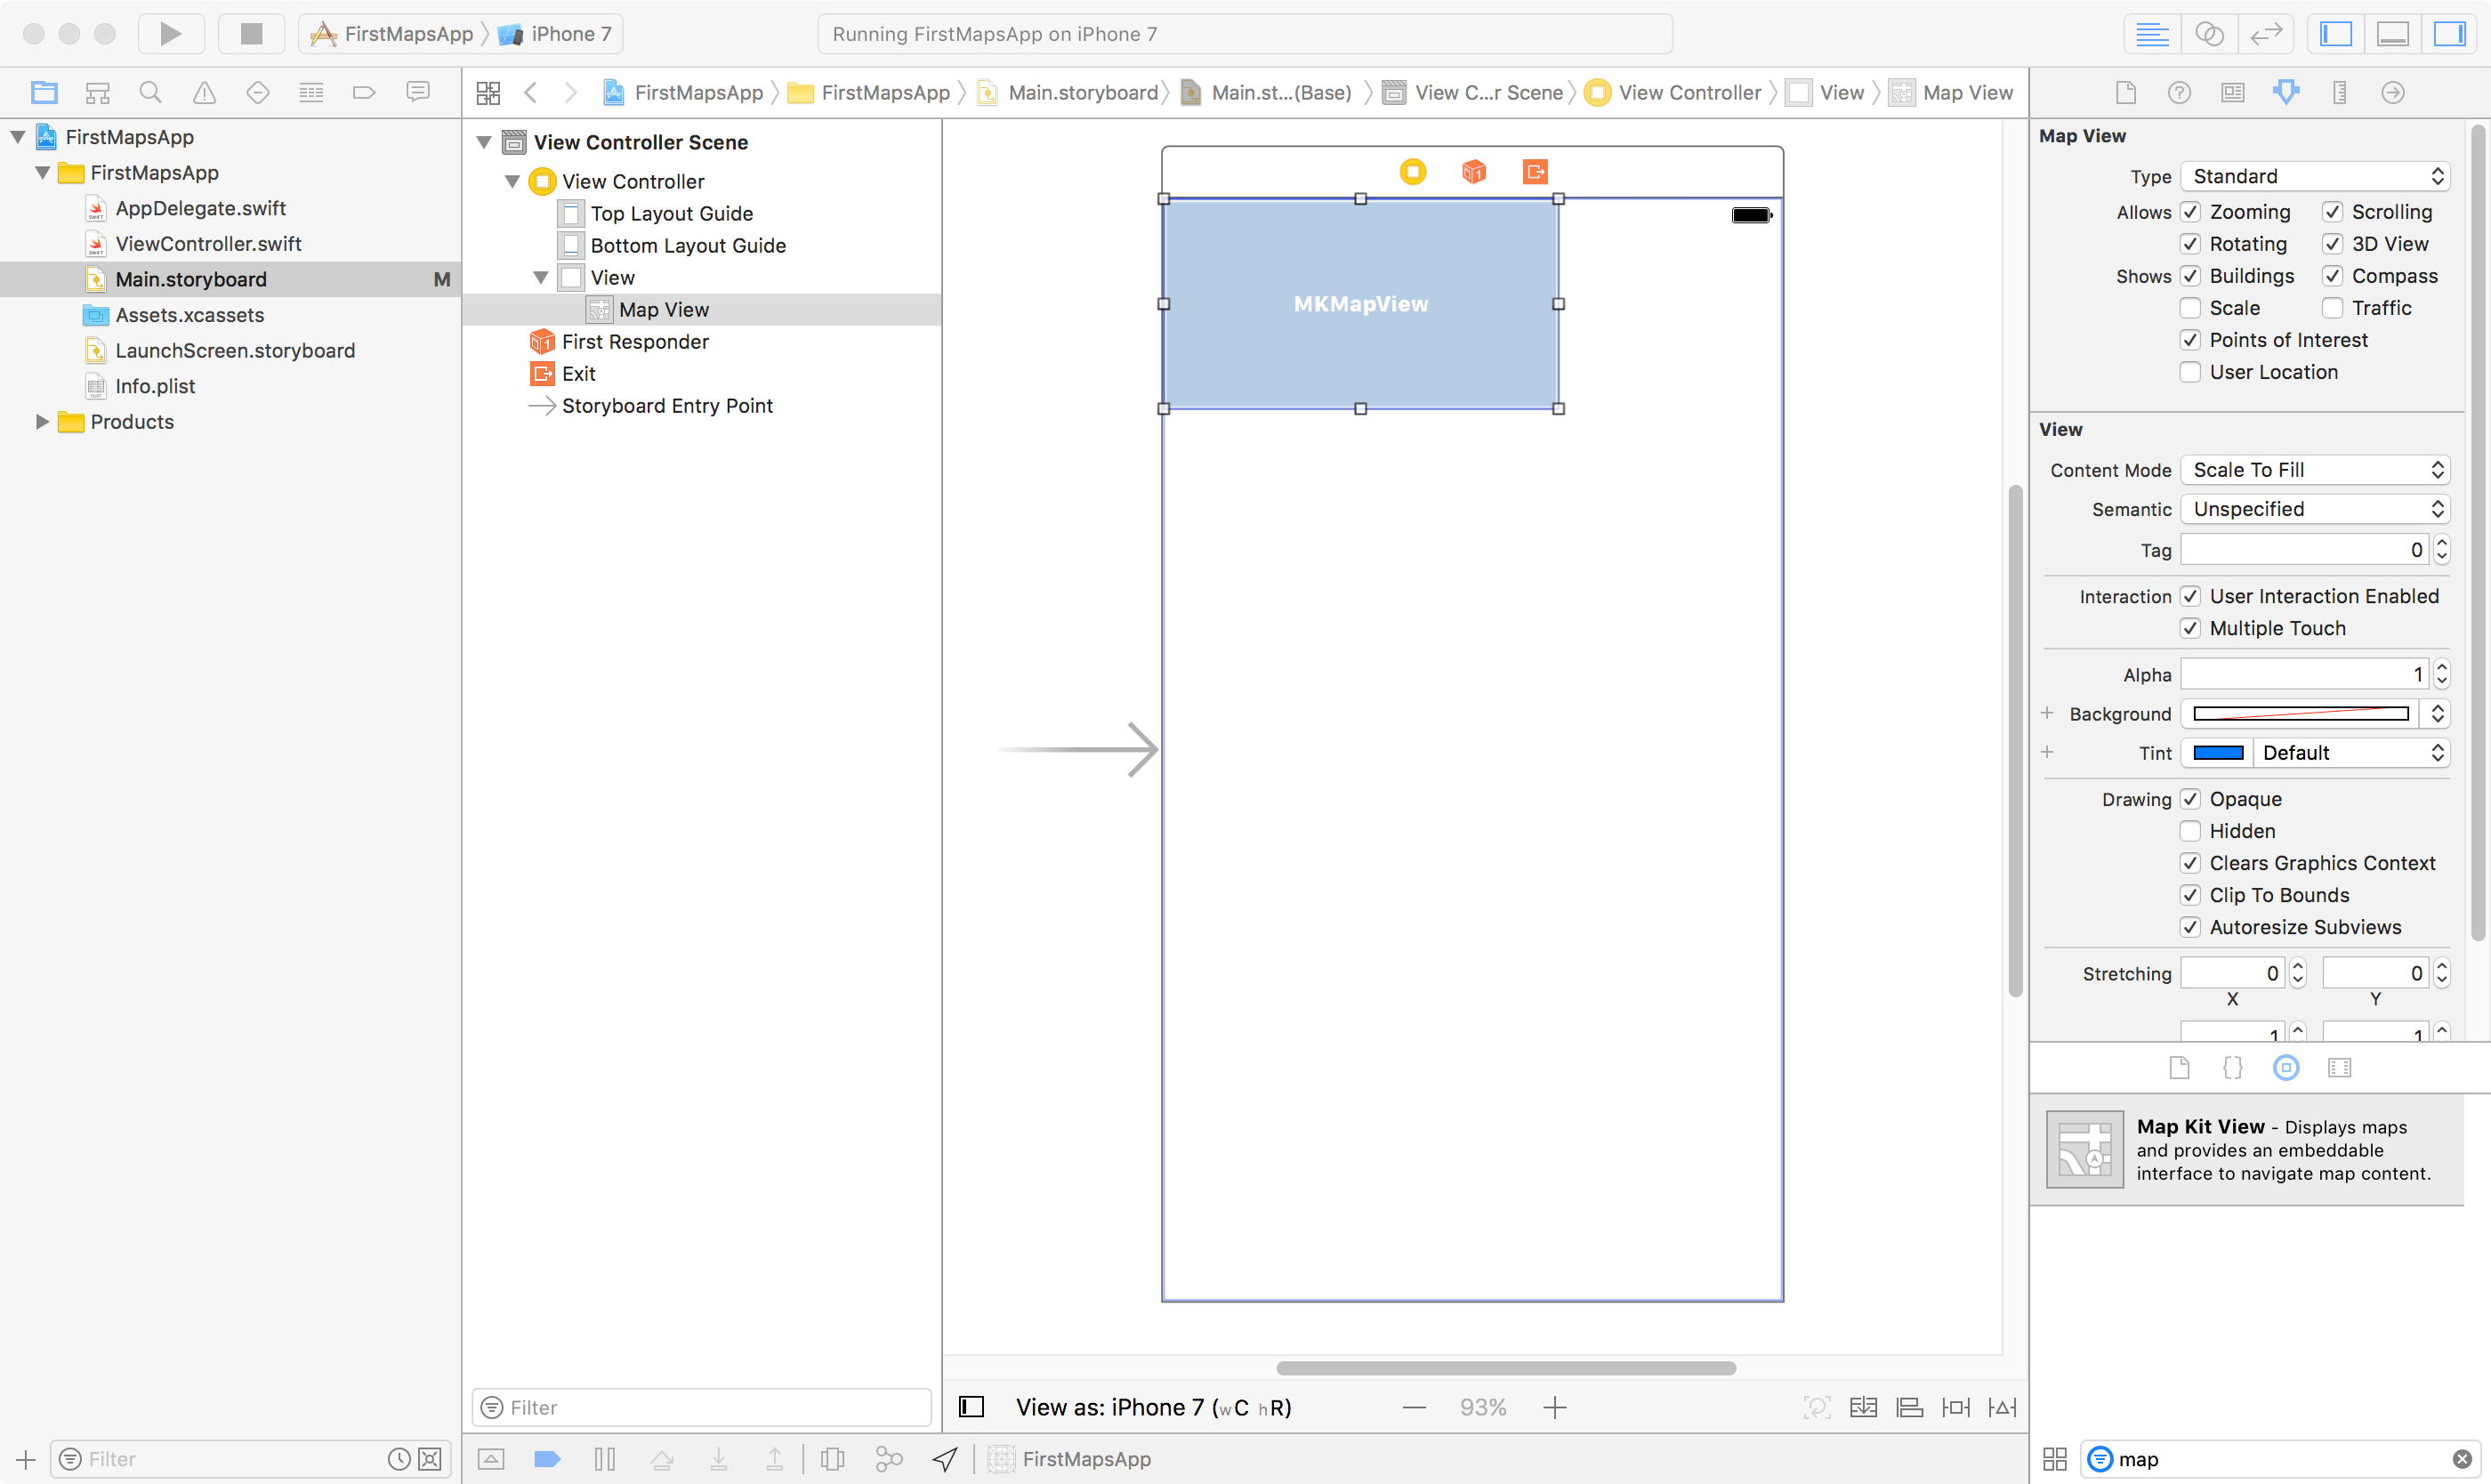The image size is (2491, 1484).
Task: Zoom in the canvas with plus button
Action: pos(1555,1407)
